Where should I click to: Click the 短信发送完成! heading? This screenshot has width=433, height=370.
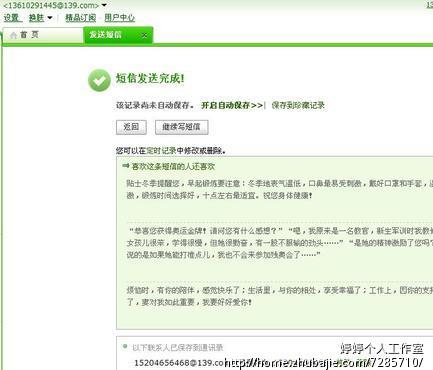click(x=150, y=79)
